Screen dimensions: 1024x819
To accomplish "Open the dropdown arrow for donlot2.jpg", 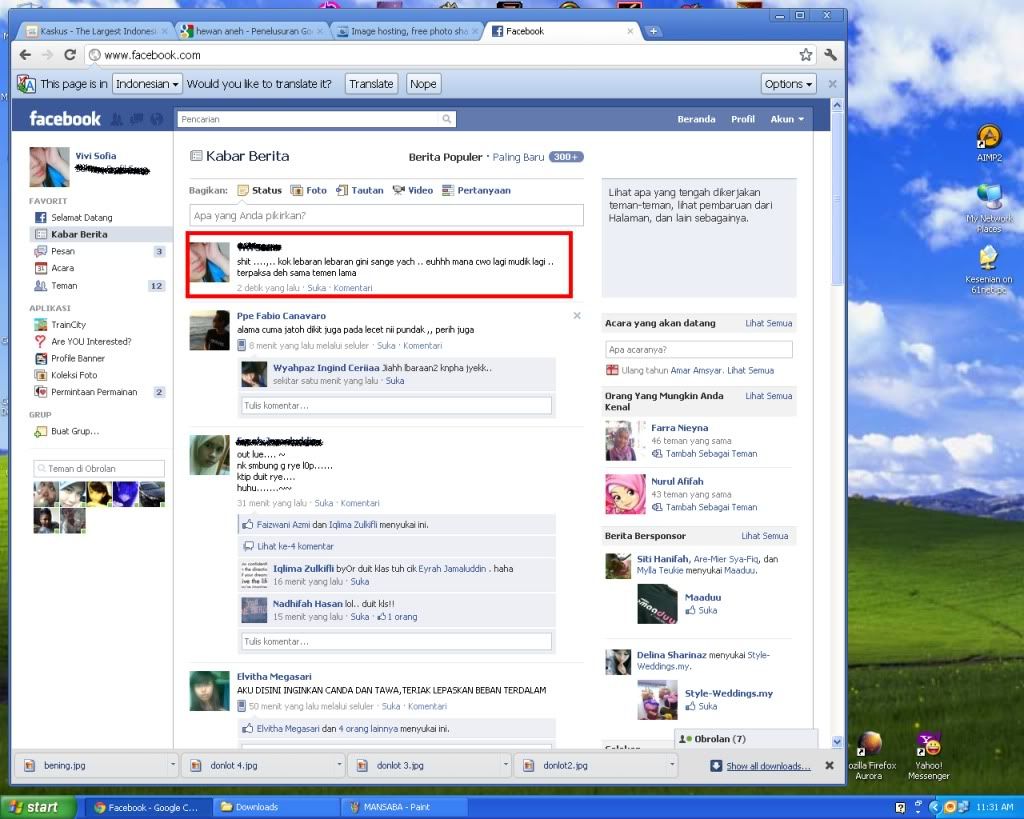I will click(x=672, y=763).
